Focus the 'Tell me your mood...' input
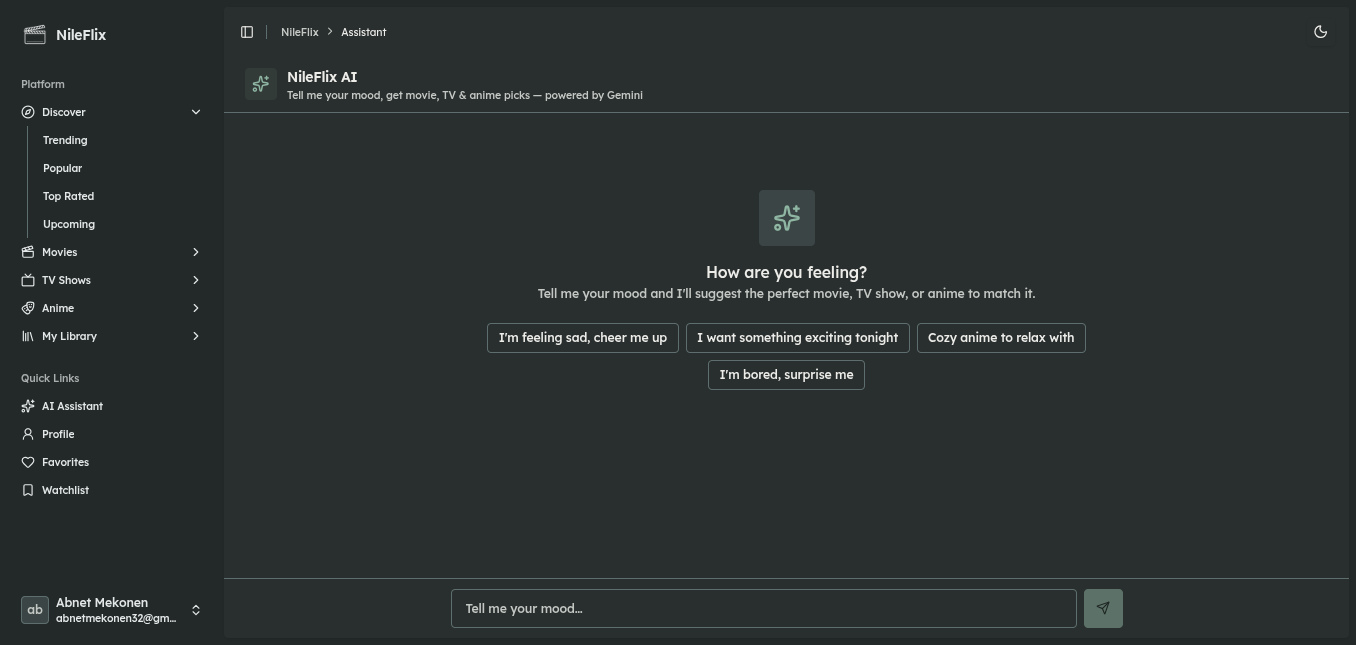Viewport: 1356px width, 645px height. click(x=764, y=609)
